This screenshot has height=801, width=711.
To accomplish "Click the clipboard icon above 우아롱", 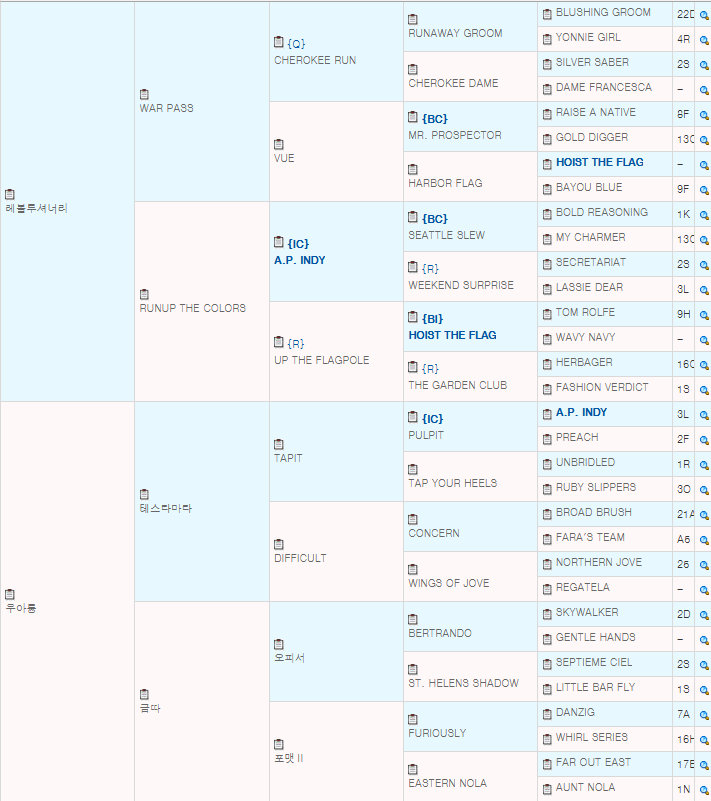I will pyautogui.click(x=10, y=595).
